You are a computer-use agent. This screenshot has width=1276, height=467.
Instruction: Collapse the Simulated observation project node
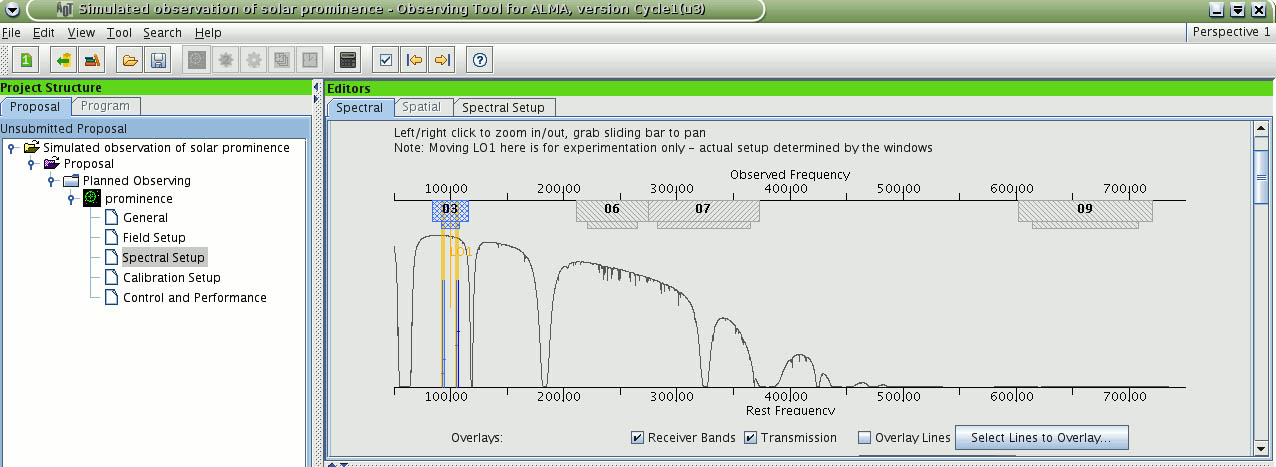point(11,147)
